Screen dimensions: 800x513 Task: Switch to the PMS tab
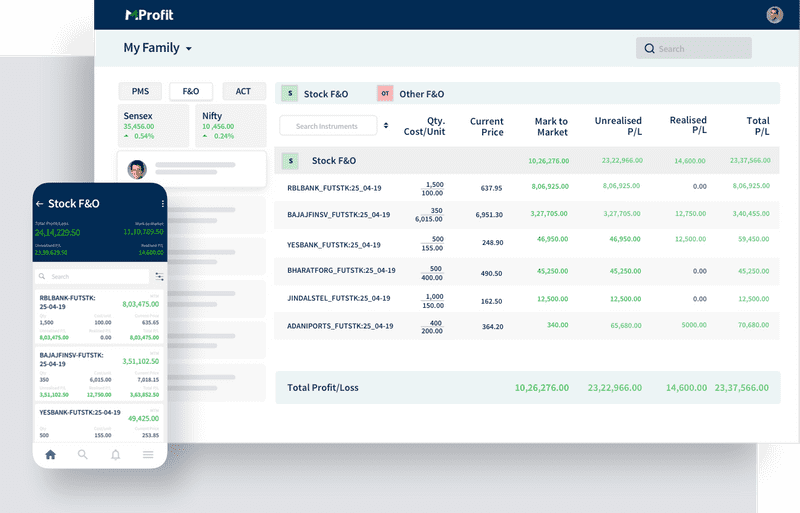(139, 91)
